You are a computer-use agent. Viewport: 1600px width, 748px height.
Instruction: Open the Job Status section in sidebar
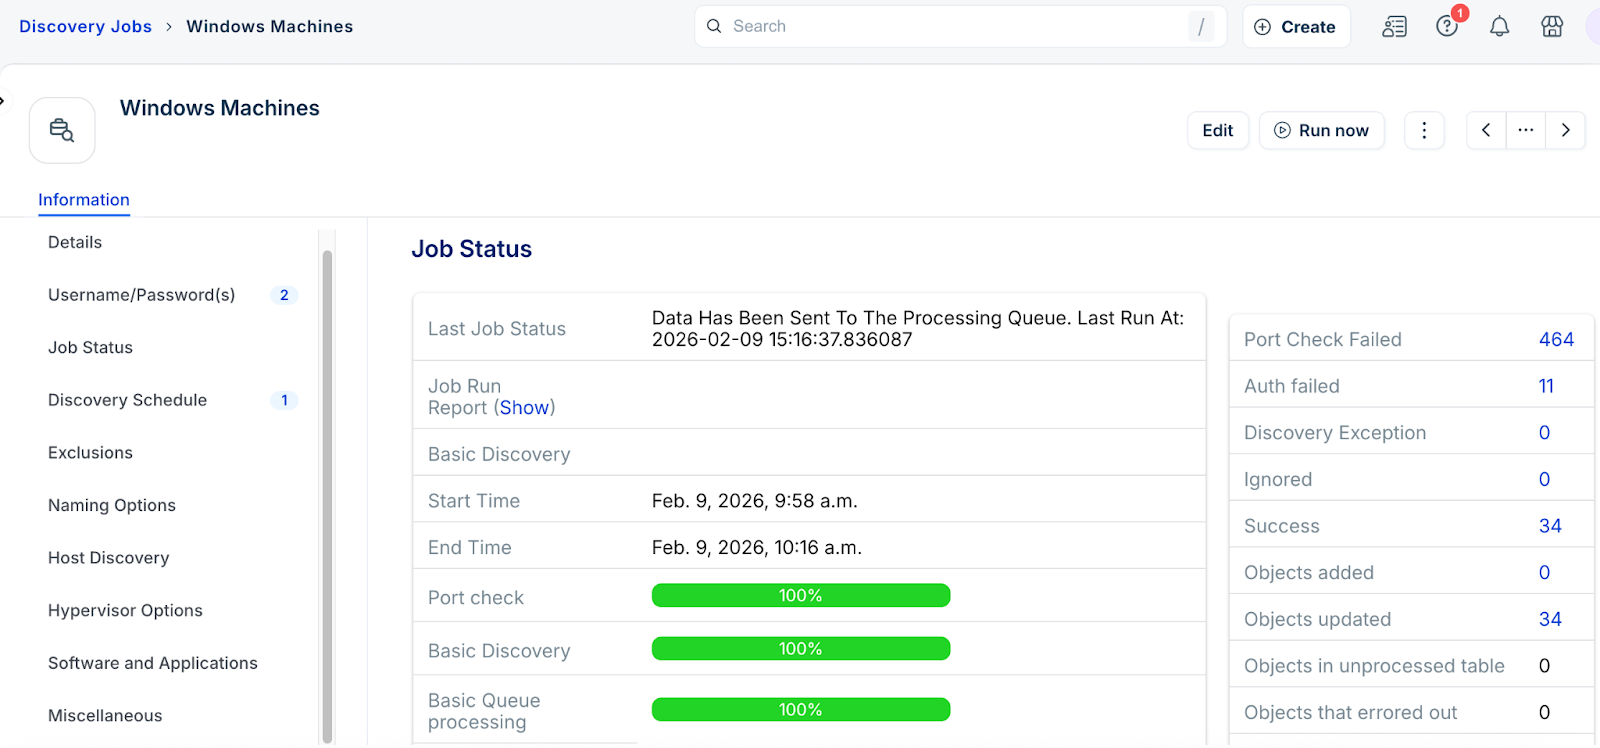[90, 348]
